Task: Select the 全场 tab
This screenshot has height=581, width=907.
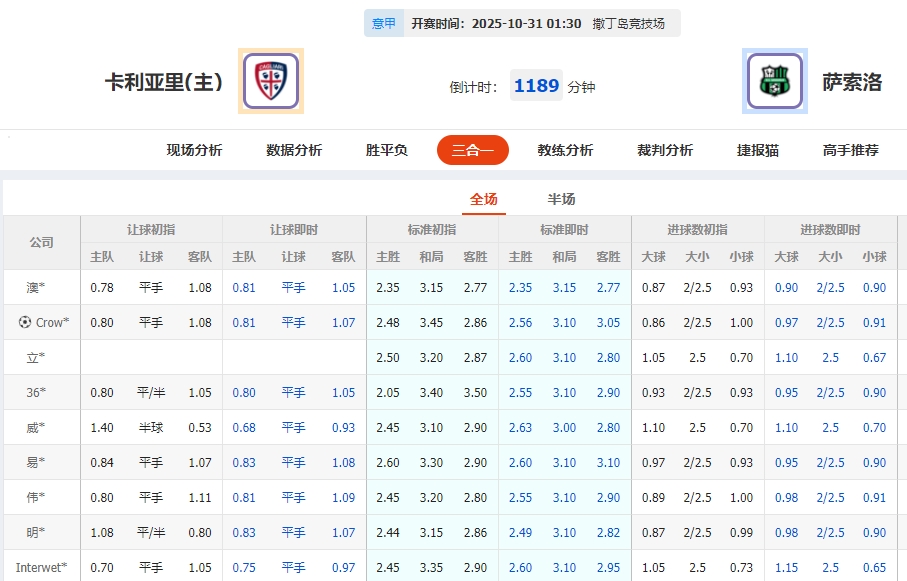Action: tap(484, 199)
